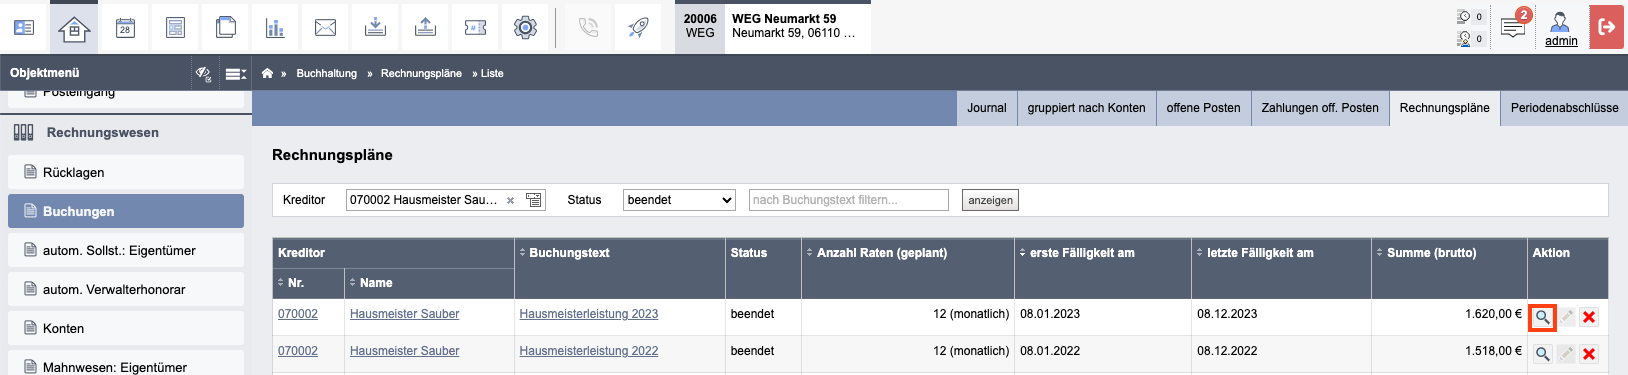The width and height of the screenshot is (1628, 375).
Task: Toggle the Objektmenü visibility eye icon
Action: pyautogui.click(x=204, y=73)
